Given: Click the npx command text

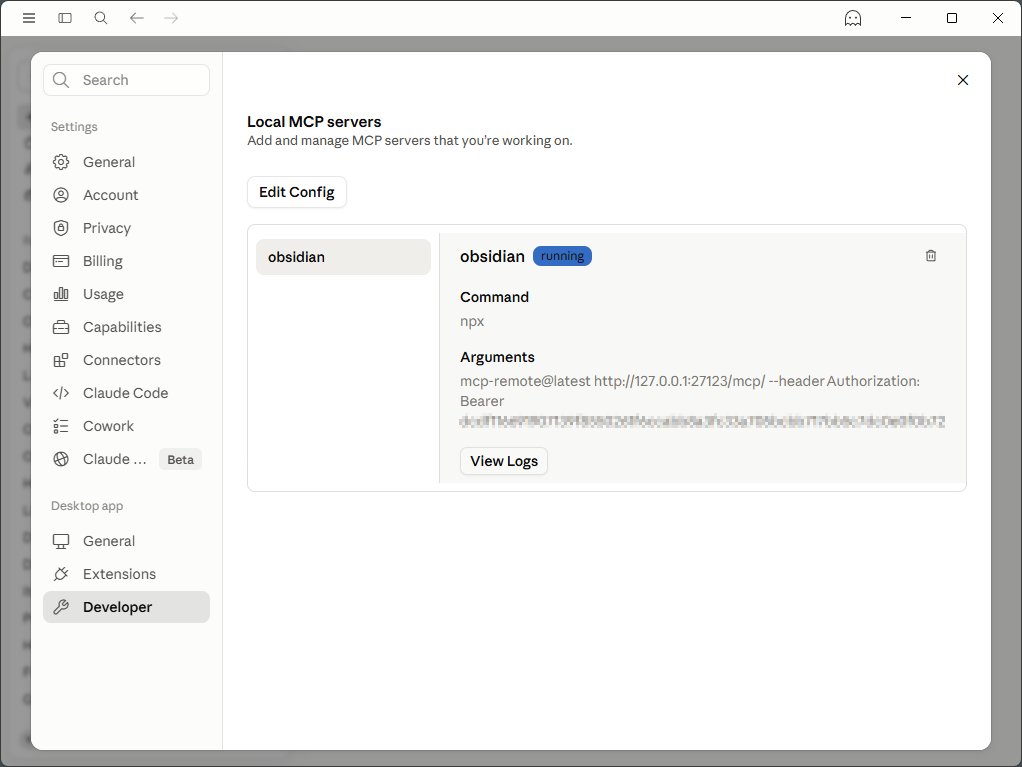Looking at the screenshot, I should (472, 322).
